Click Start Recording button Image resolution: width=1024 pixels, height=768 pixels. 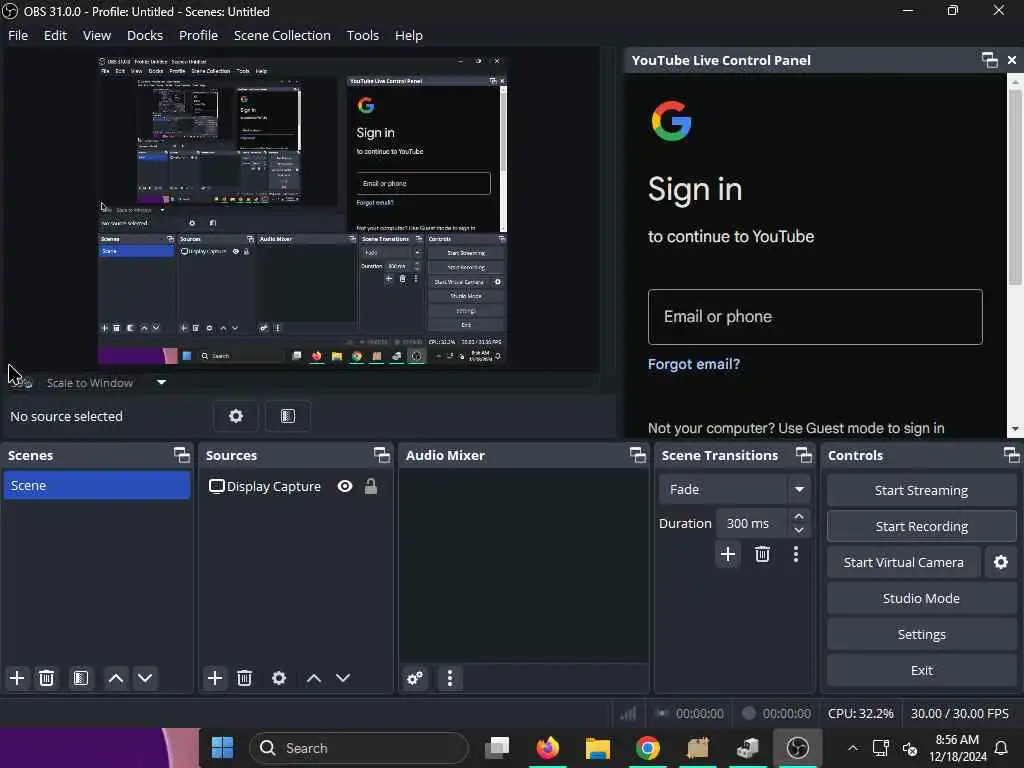point(921,526)
